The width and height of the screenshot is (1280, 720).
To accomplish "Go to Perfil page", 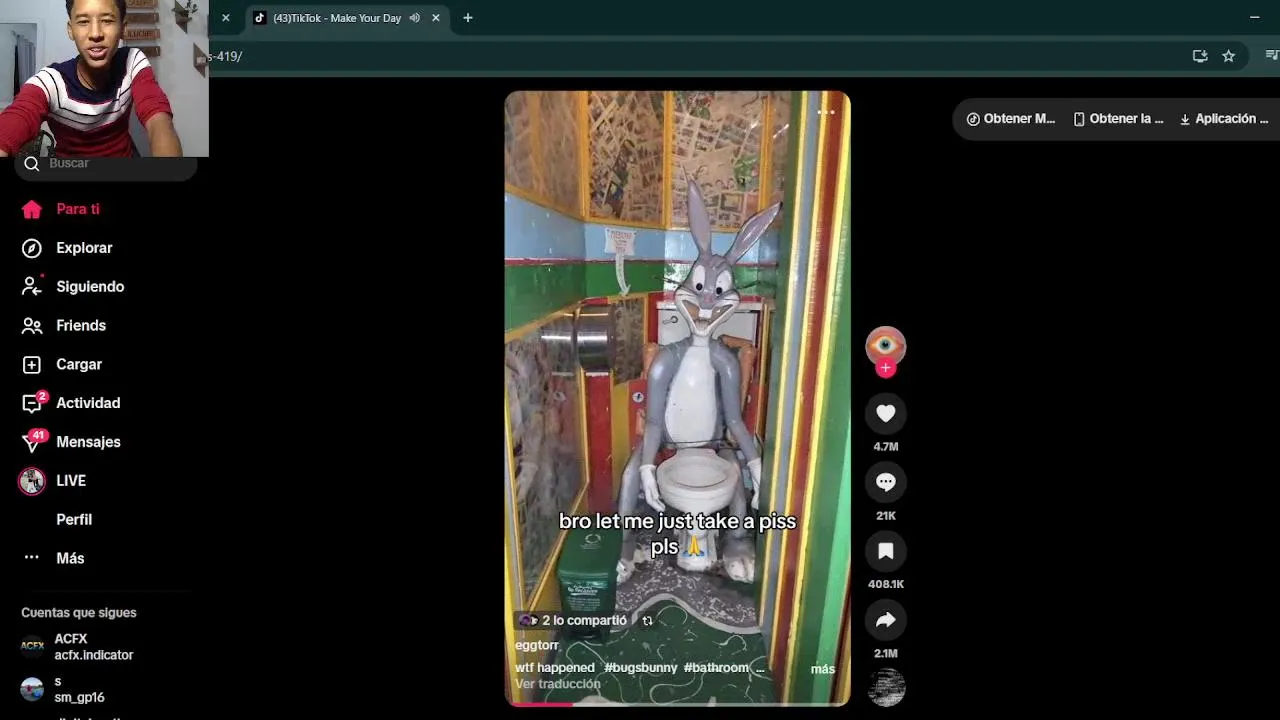I will coord(74,519).
